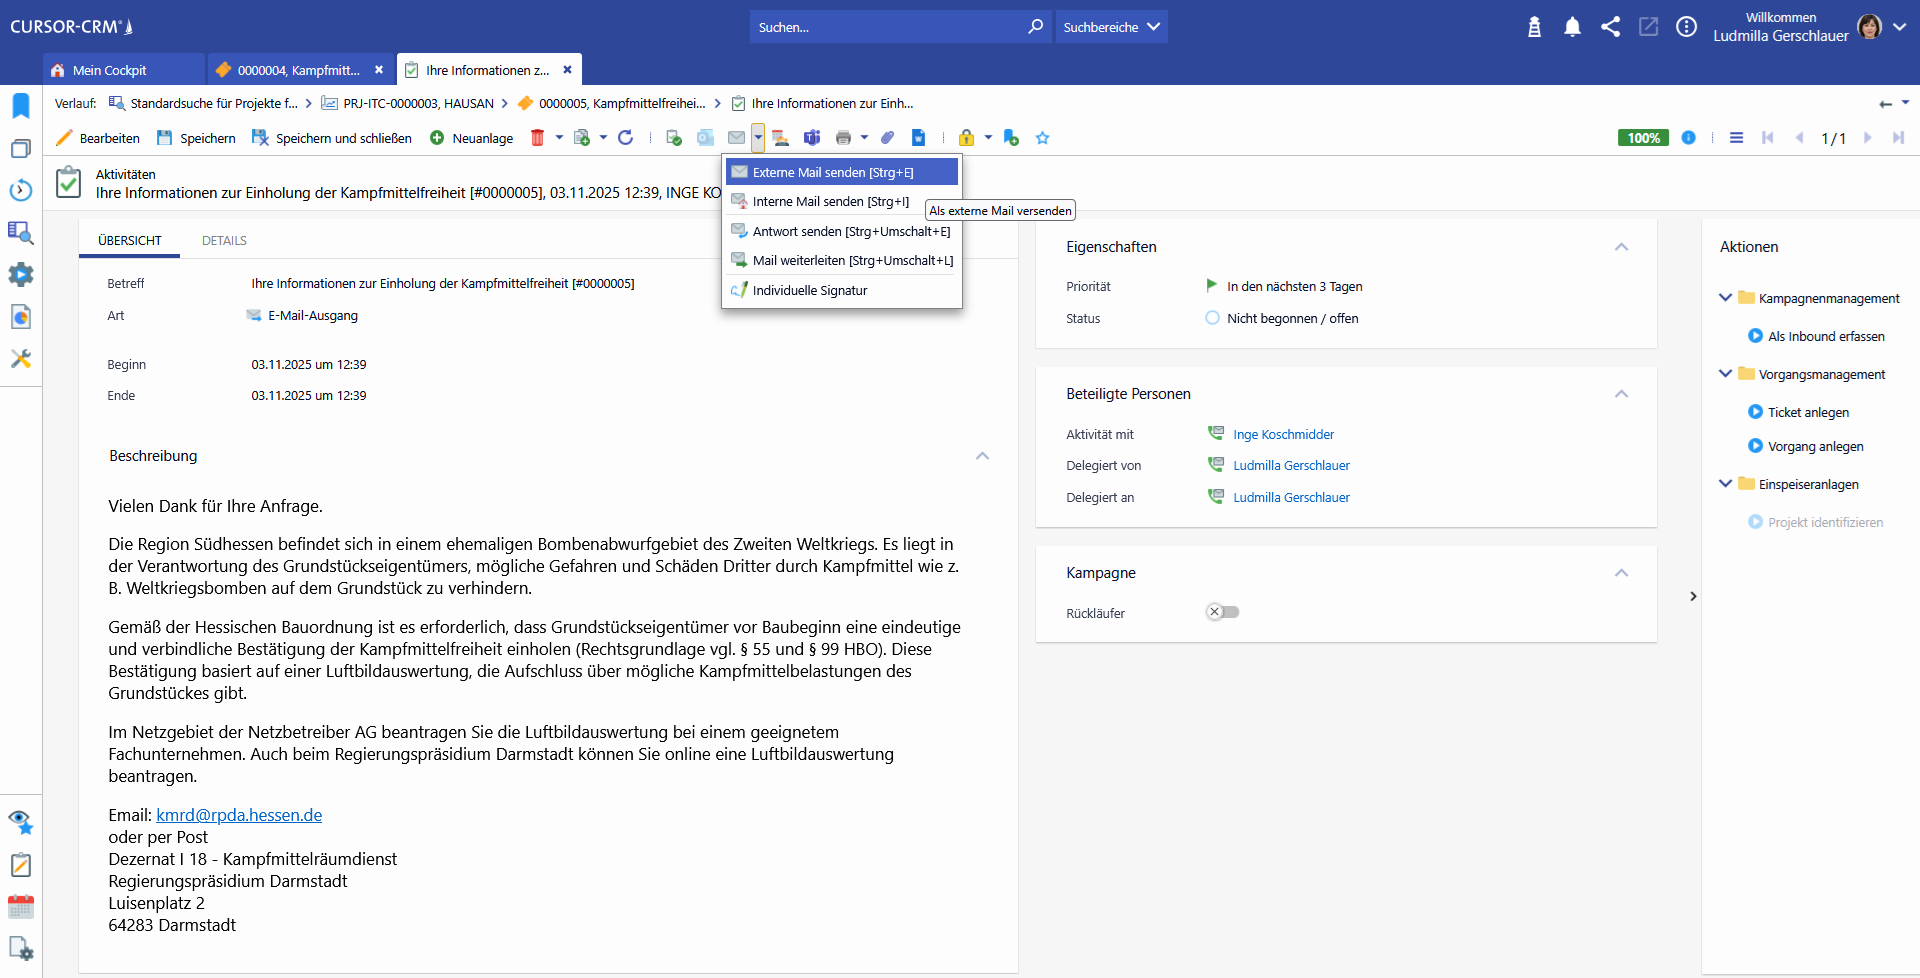Collapse the Eigenschaften section

(1621, 247)
